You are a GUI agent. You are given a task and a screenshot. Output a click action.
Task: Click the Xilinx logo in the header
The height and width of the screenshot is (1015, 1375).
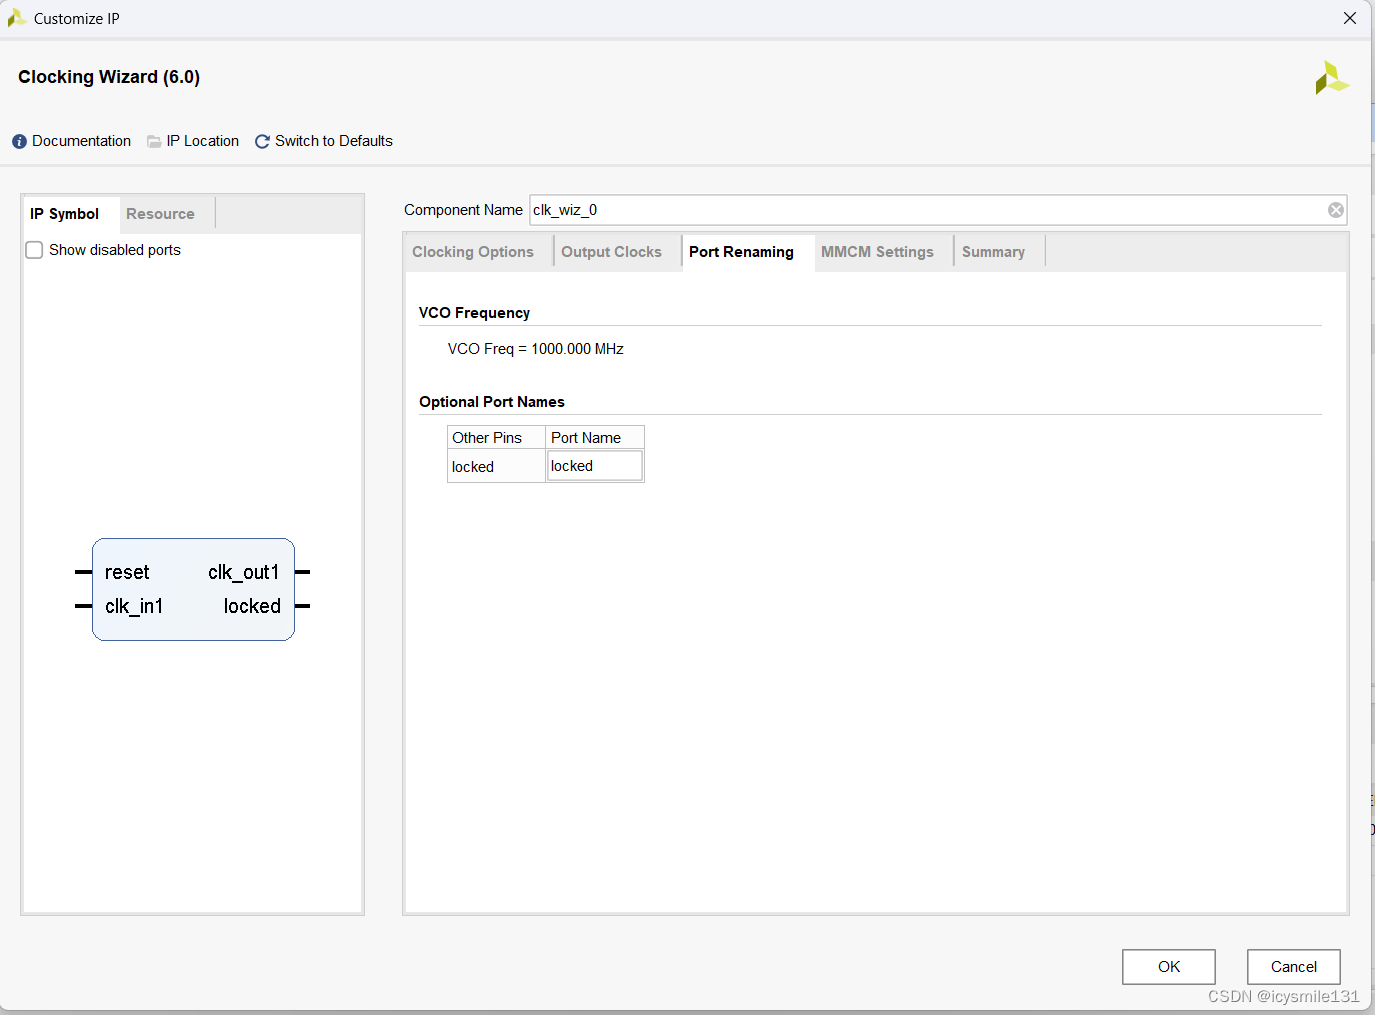(x=1332, y=78)
